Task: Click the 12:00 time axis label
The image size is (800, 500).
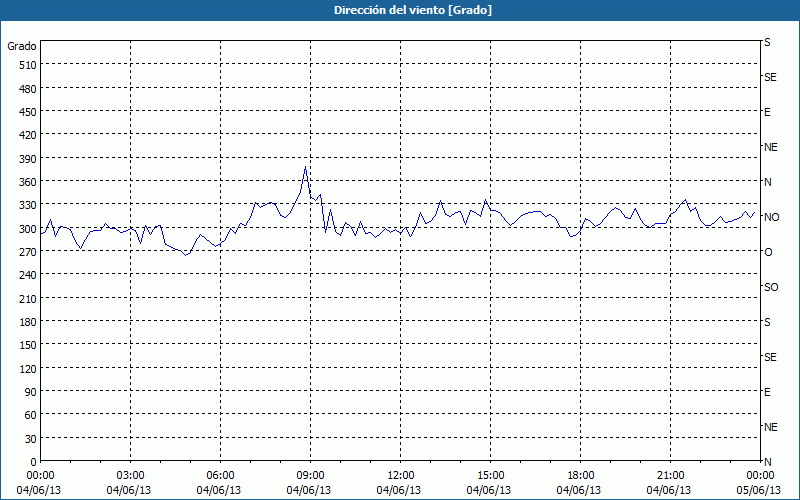Action: click(x=400, y=475)
